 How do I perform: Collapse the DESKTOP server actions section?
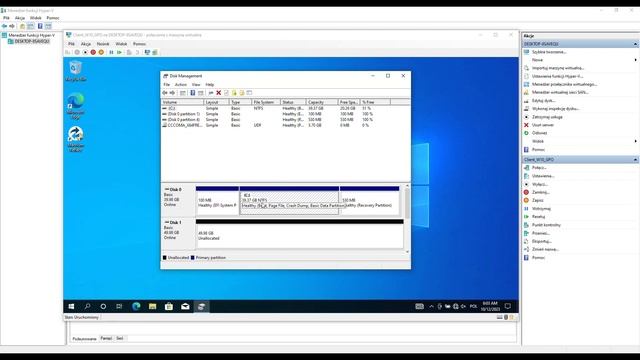tap(635, 44)
